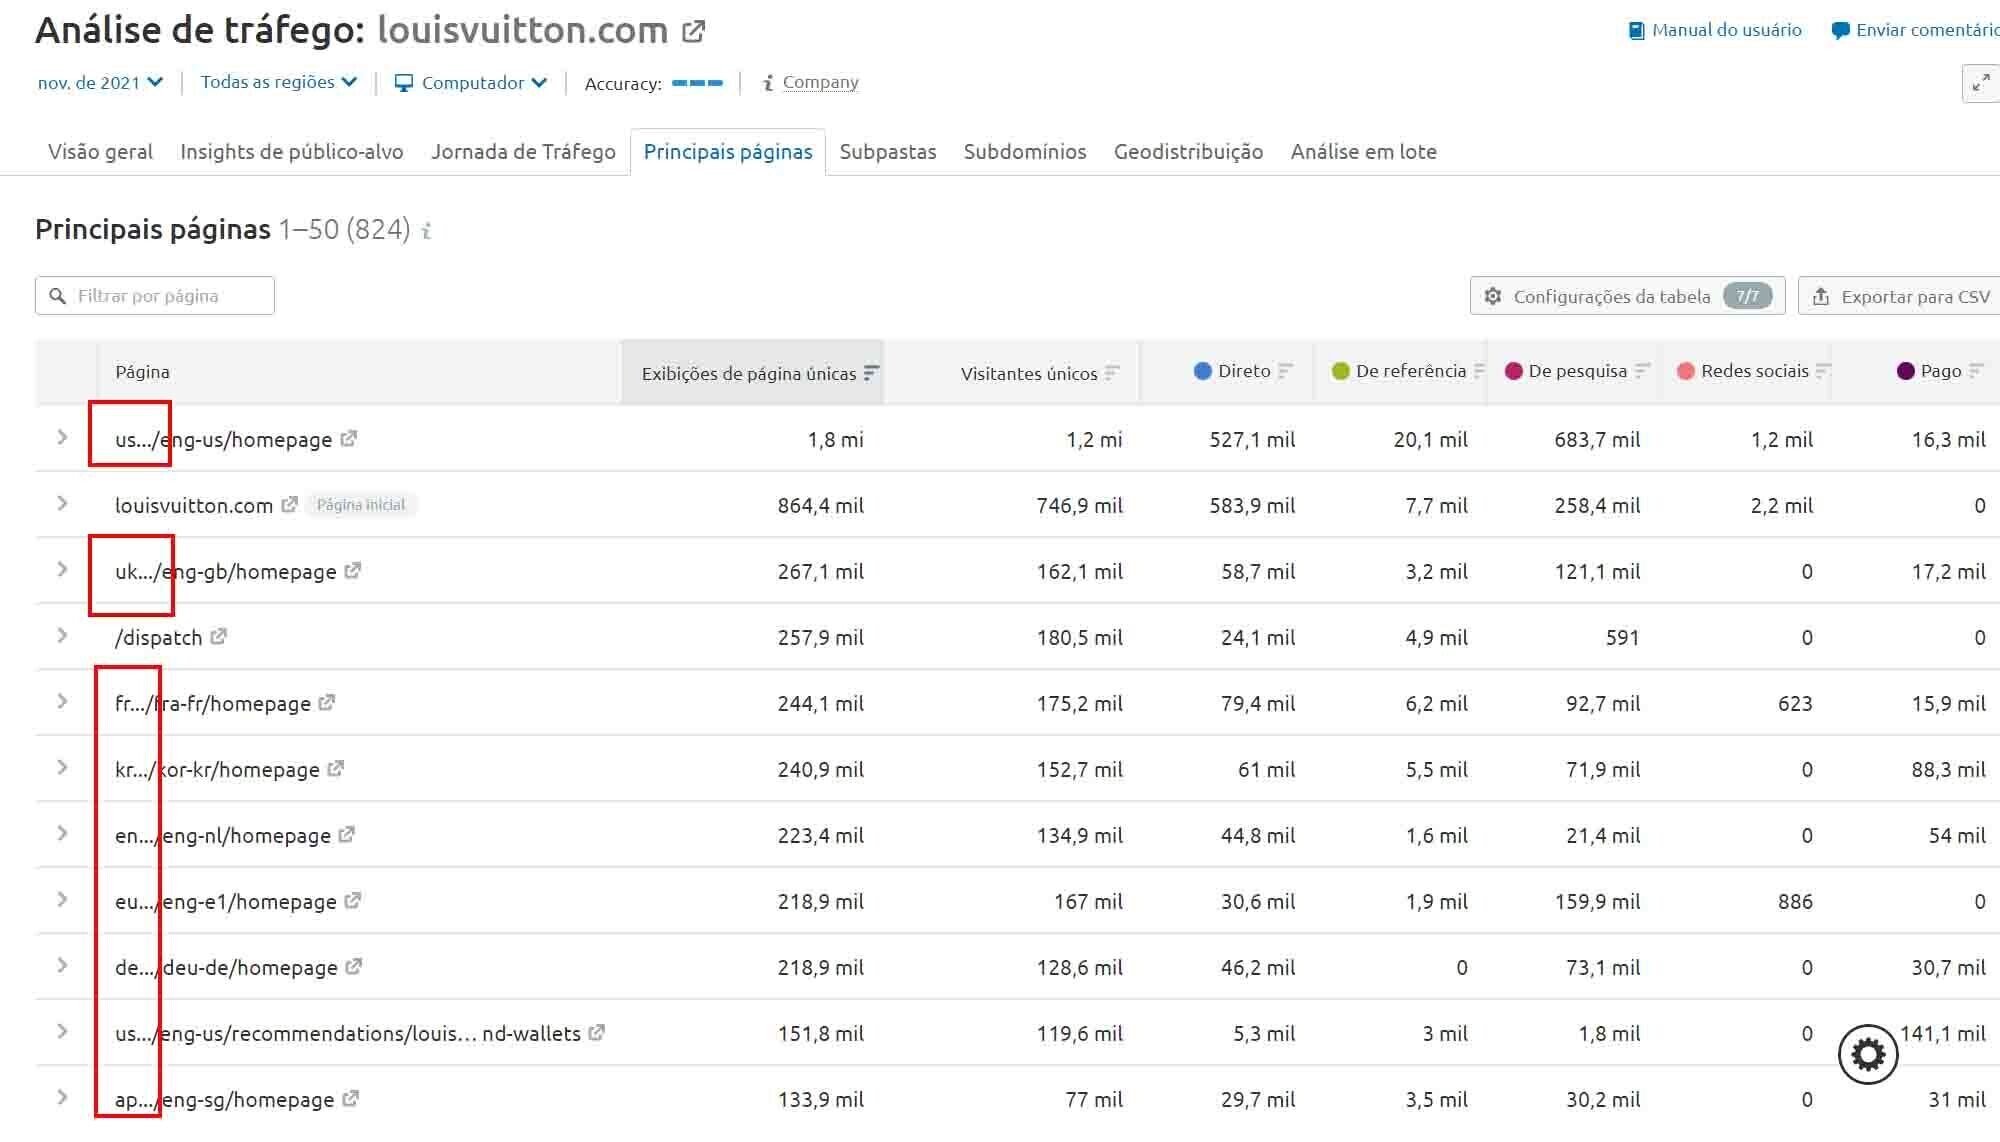Click the floating gear settings icon

click(1868, 1054)
